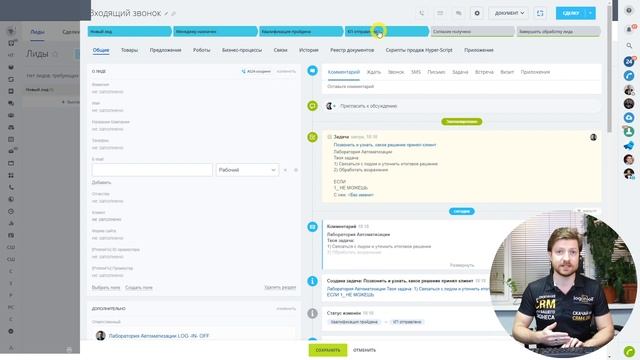Click the phone call icon in lead header
640x360 pixels.
(x=422, y=13)
